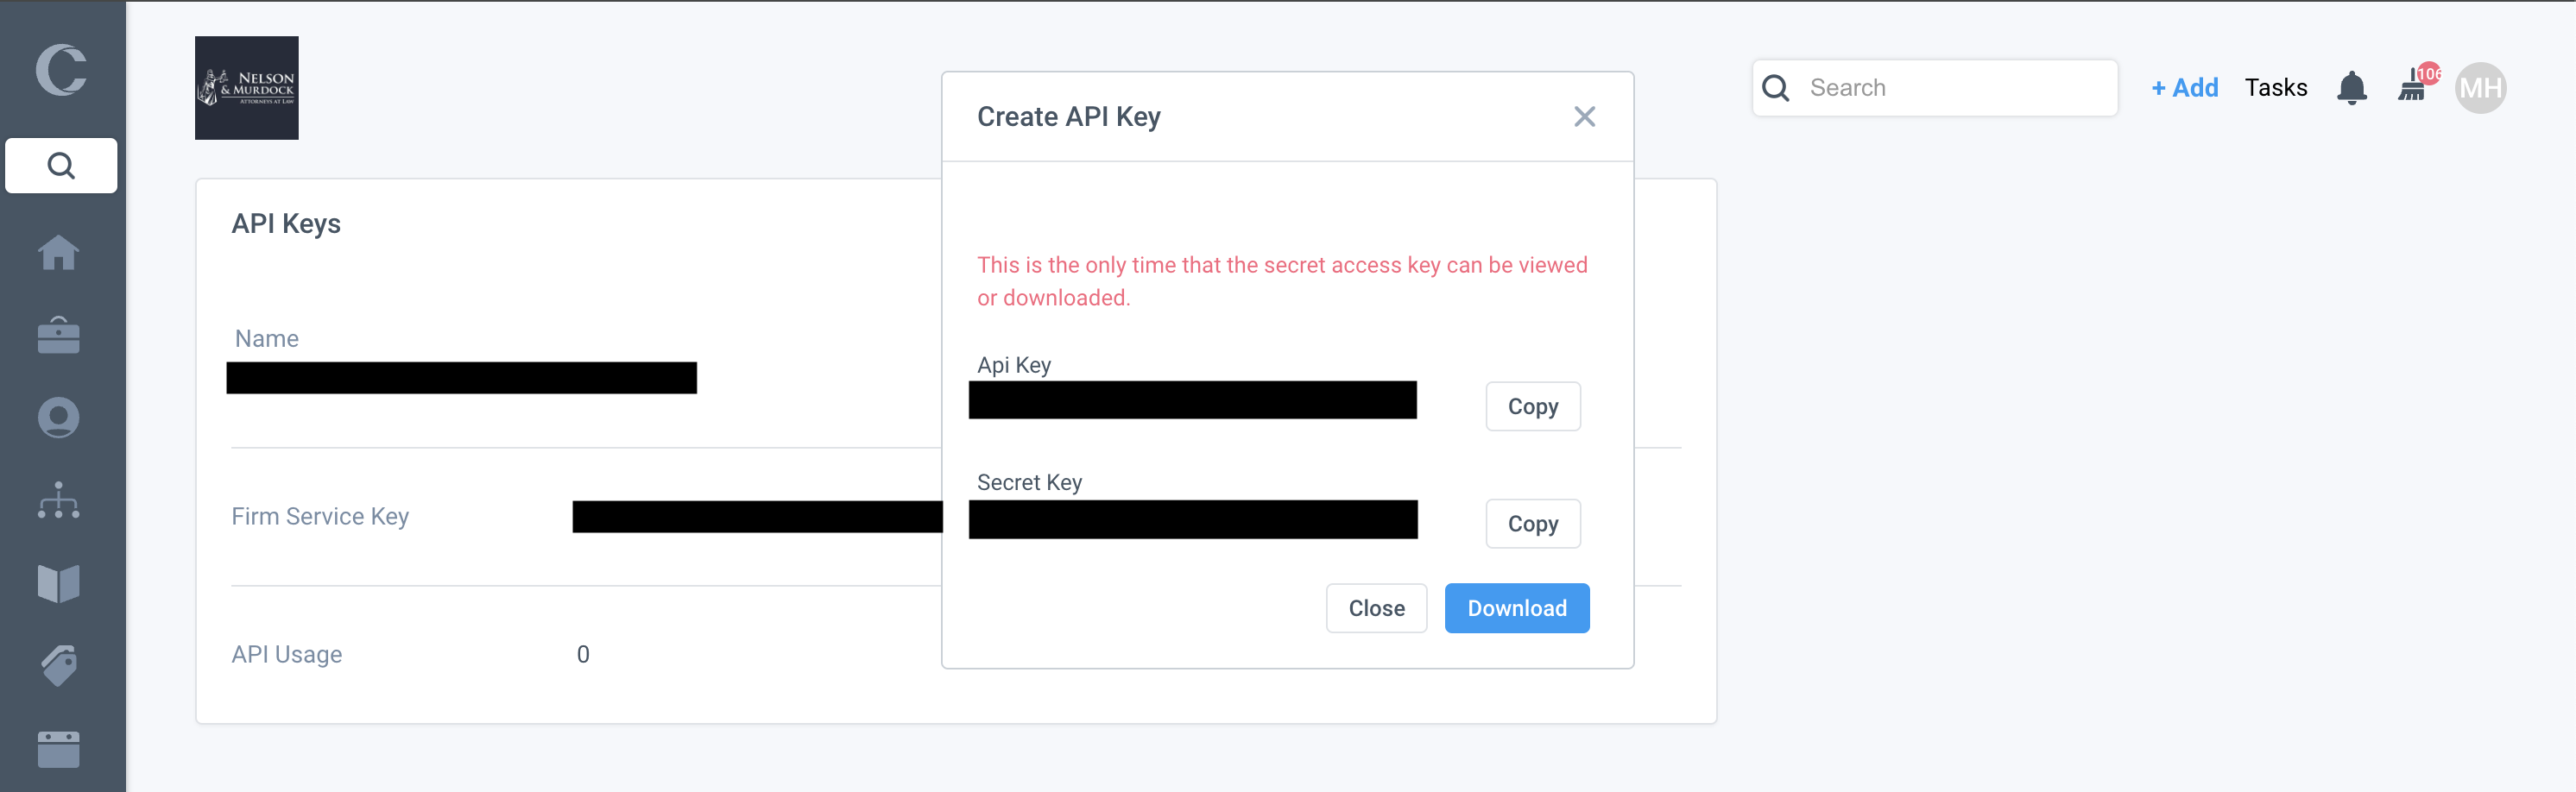Open the open-book icon in sidebar
This screenshot has height=792, width=2576.
(x=59, y=583)
